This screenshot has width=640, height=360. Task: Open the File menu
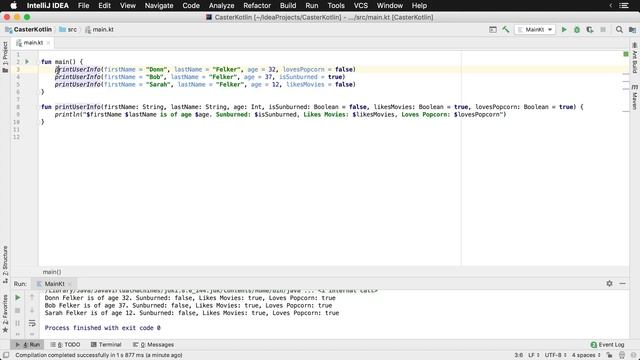pos(83,6)
